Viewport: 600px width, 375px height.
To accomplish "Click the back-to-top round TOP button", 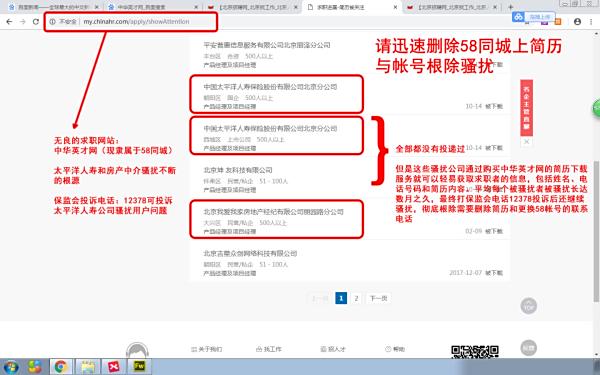I will [x=528, y=306].
